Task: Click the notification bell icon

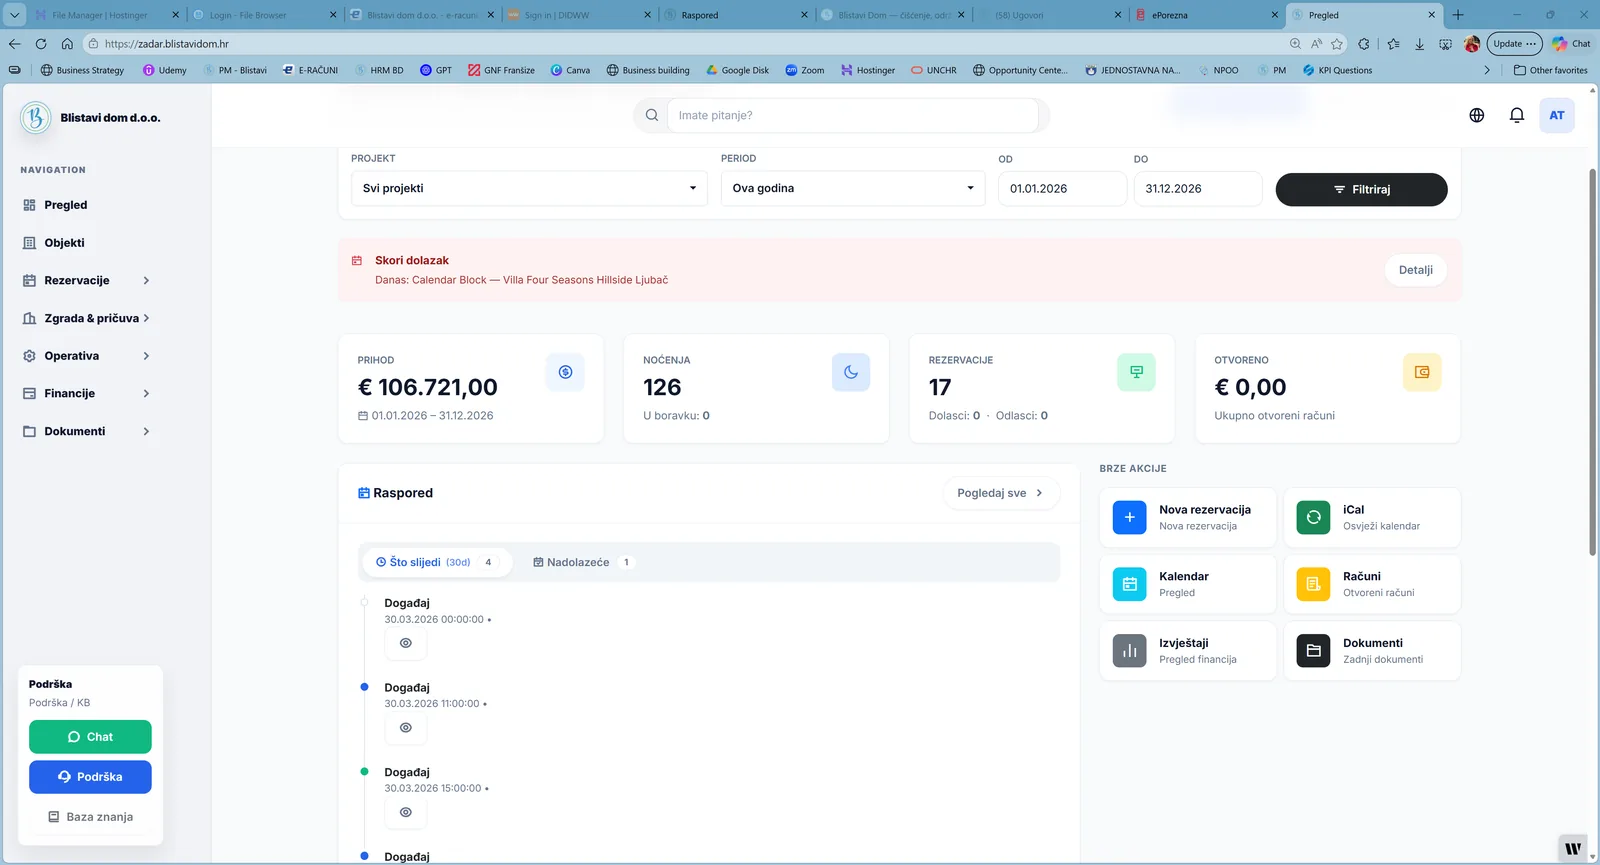Action: point(1516,115)
